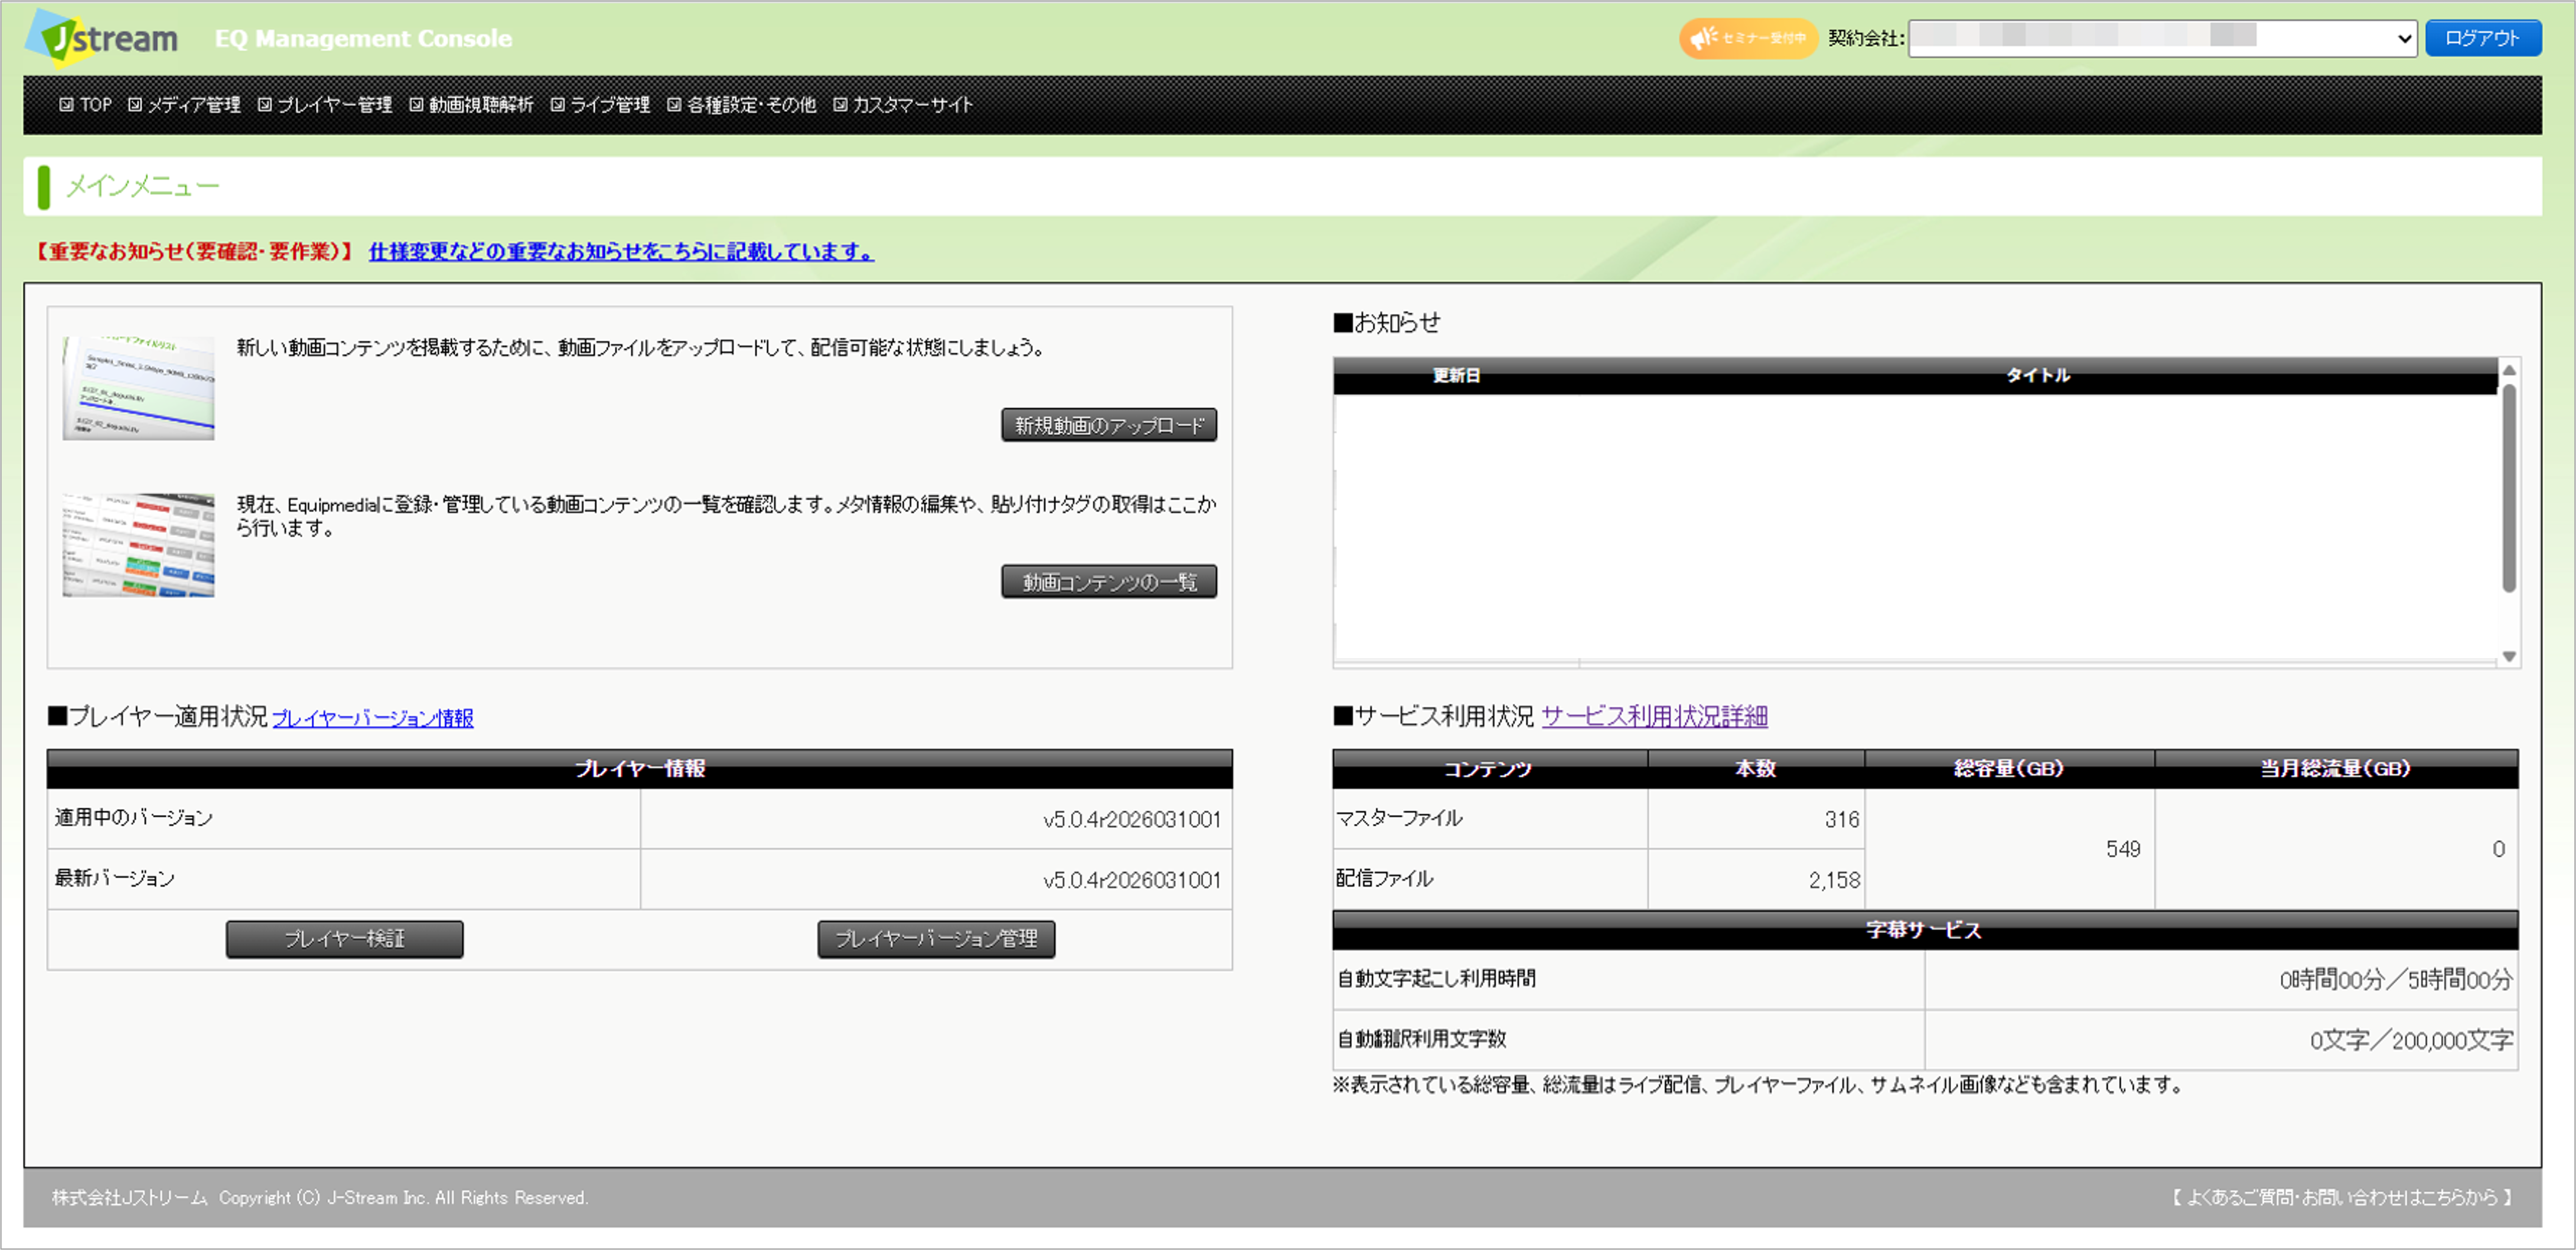Click the video content list thumbnail
Screen dimensions: 2576x1250
pos(138,544)
